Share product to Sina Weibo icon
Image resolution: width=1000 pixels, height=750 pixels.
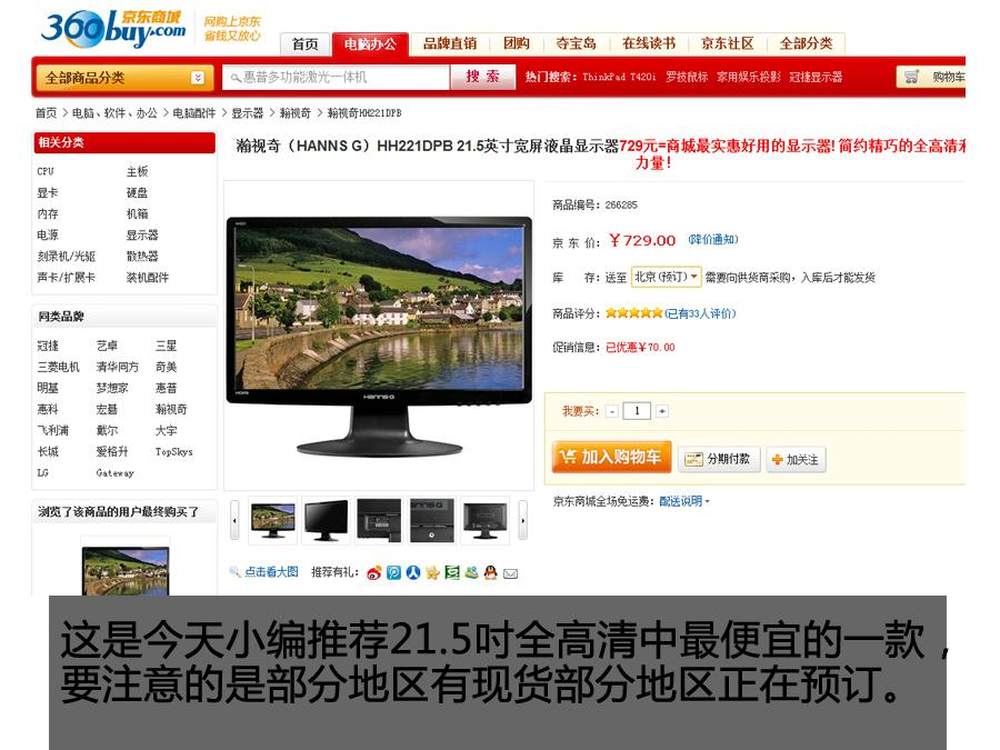click(x=374, y=573)
